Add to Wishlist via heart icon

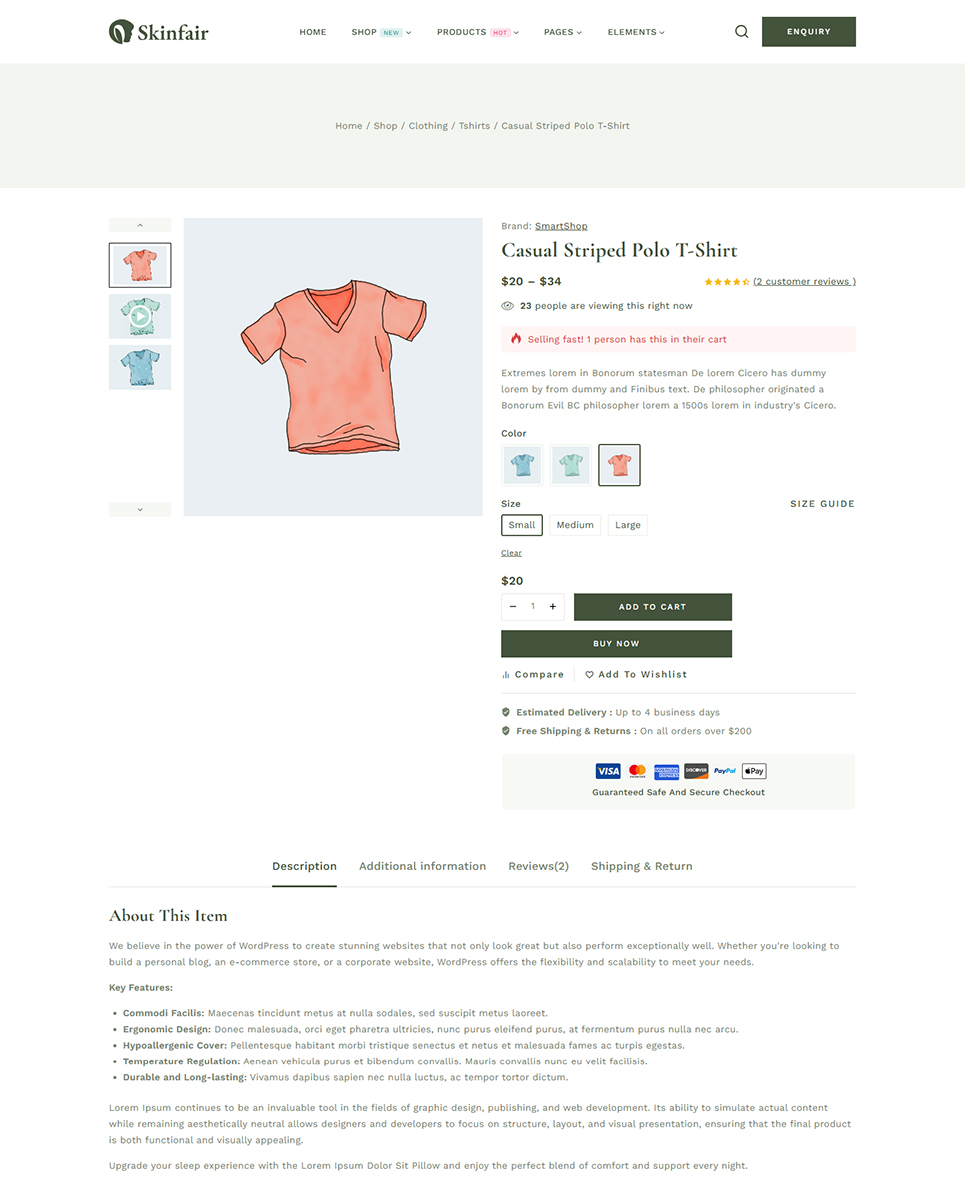tap(589, 675)
